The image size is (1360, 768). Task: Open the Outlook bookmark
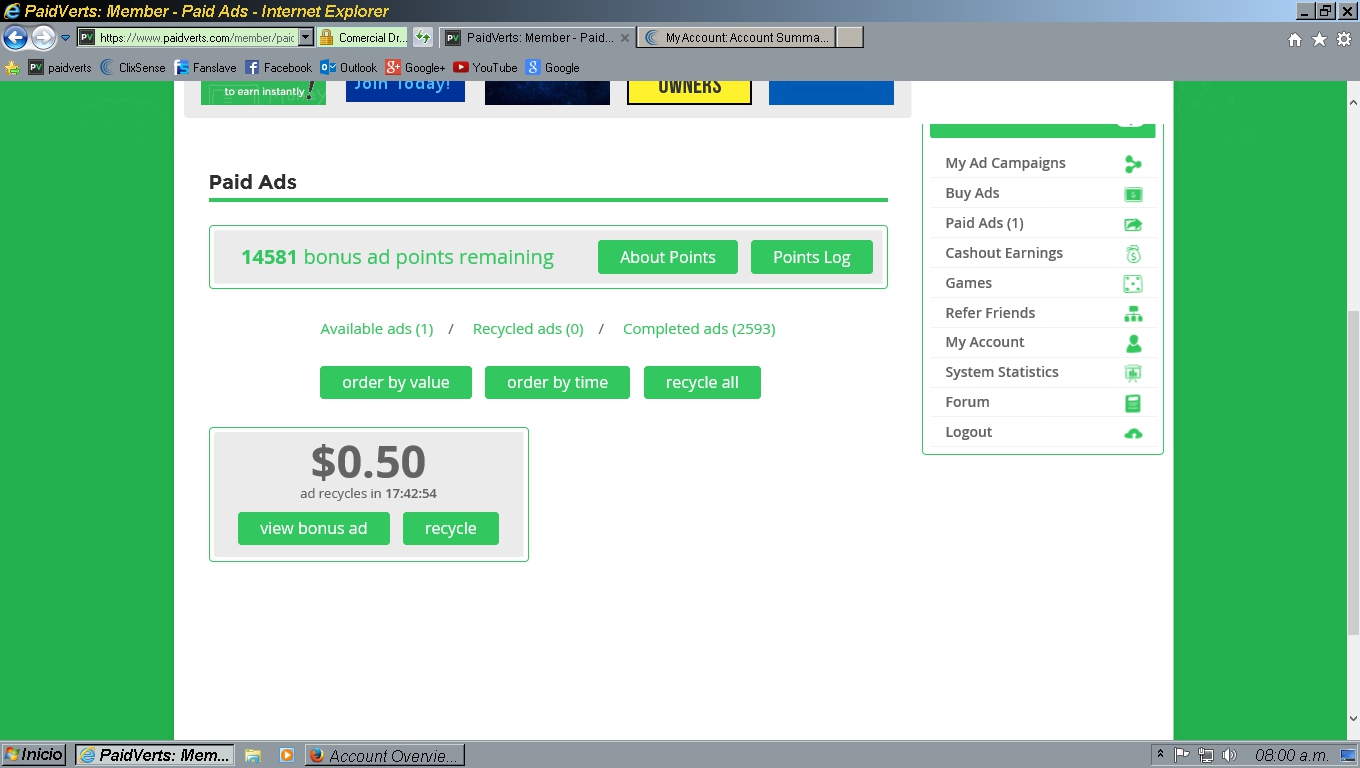[349, 68]
